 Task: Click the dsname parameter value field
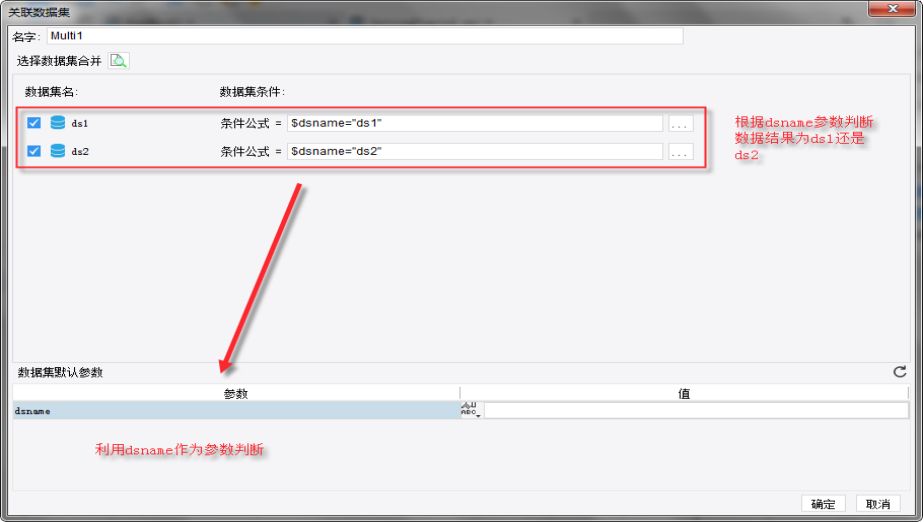696,411
